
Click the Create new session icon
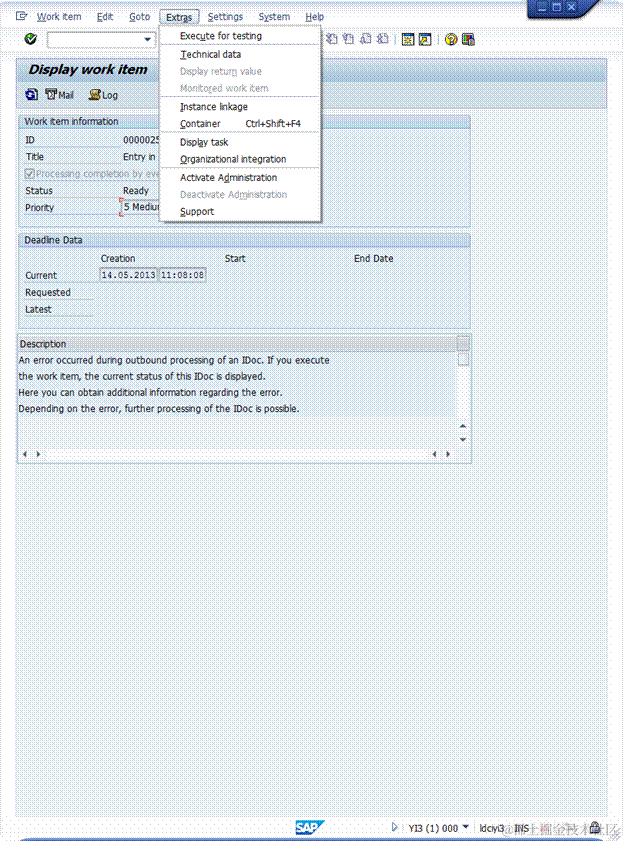[408, 39]
